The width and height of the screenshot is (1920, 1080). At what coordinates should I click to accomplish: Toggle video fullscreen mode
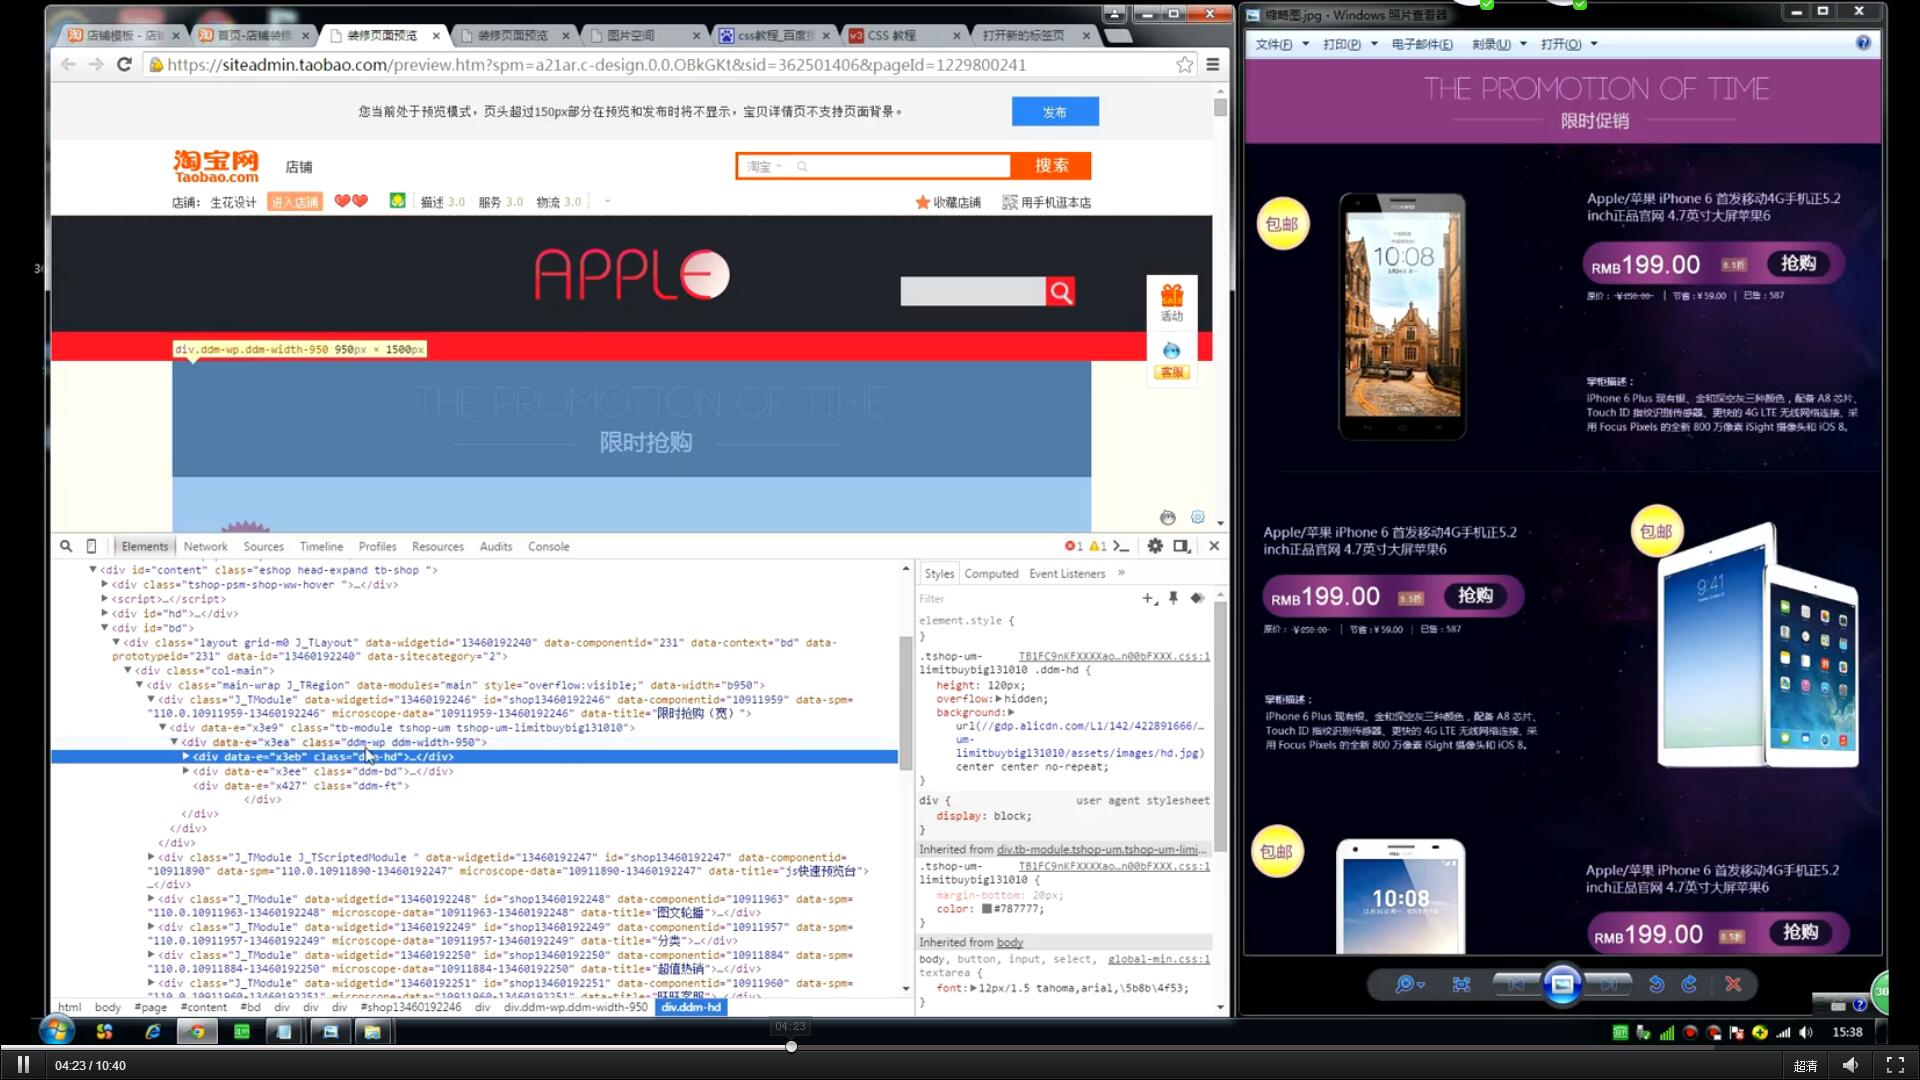click(1895, 1065)
